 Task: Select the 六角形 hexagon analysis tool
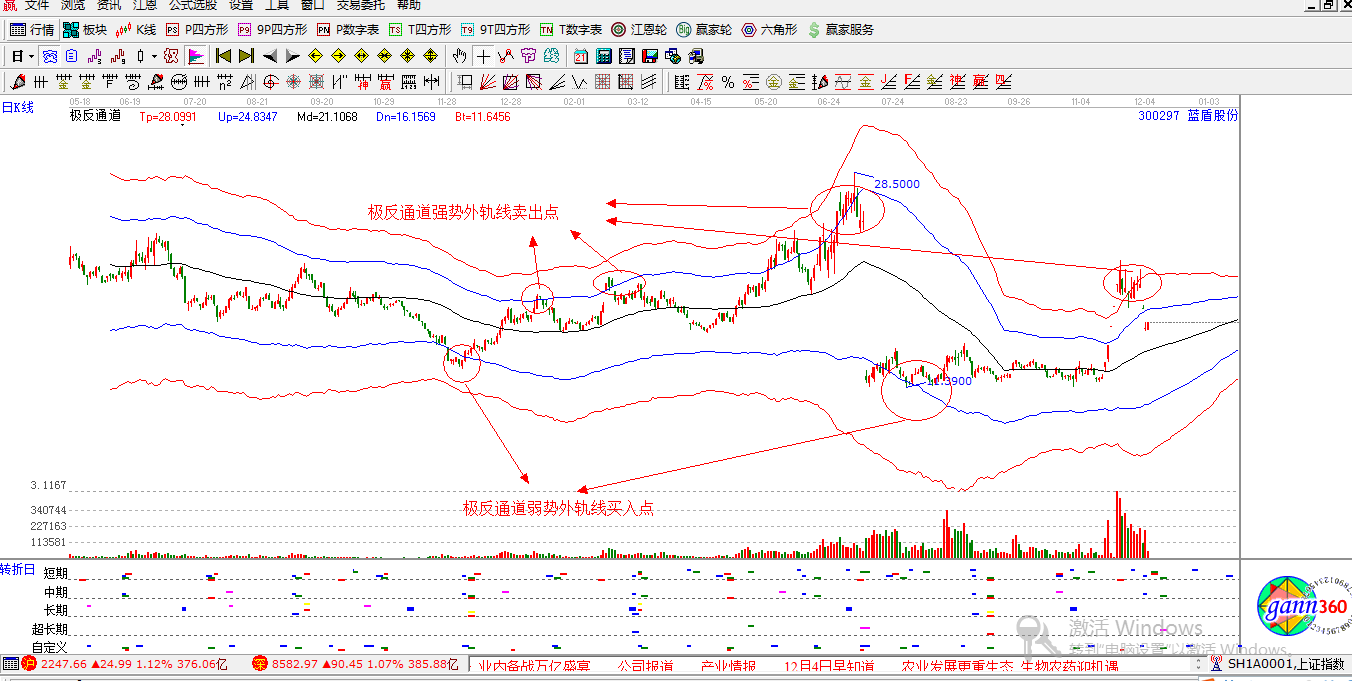pos(770,29)
